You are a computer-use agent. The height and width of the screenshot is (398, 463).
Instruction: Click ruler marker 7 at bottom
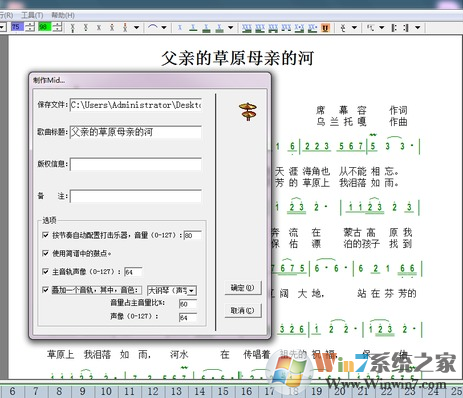(x=36, y=391)
